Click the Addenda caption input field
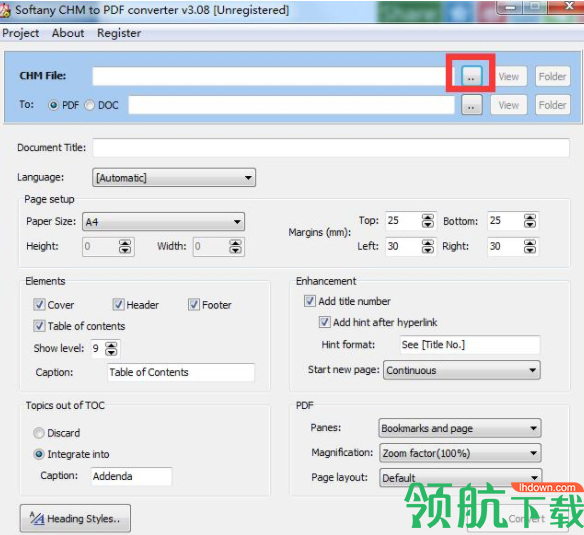 click(x=131, y=477)
